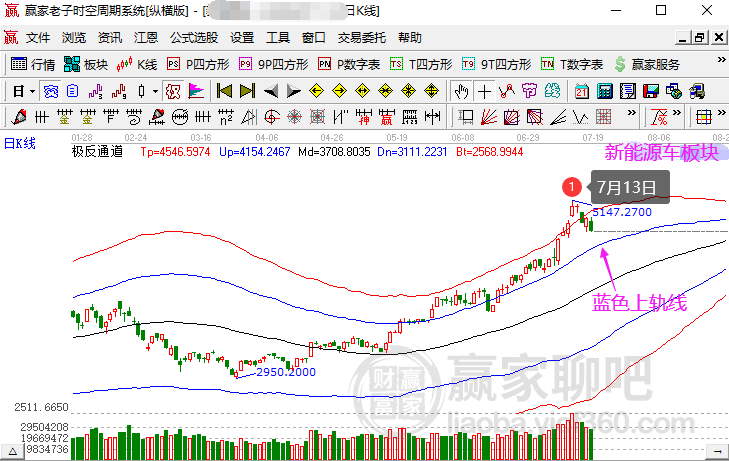Image resolution: width=729 pixels, height=461 pixels.
Task: Toggle the blue knot chart mode button
Action: pyautogui.click(x=51, y=91)
